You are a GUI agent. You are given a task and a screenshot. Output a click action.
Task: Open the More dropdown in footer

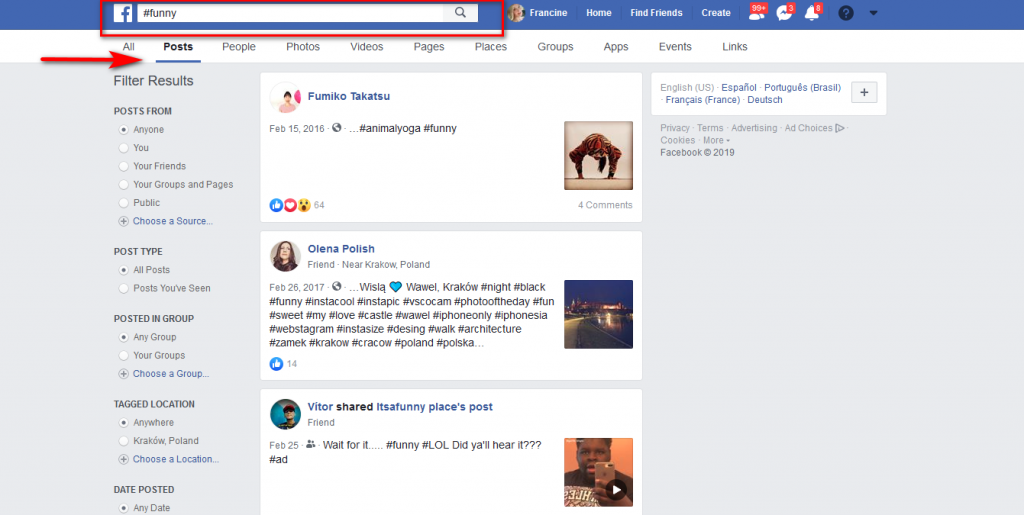(x=716, y=140)
